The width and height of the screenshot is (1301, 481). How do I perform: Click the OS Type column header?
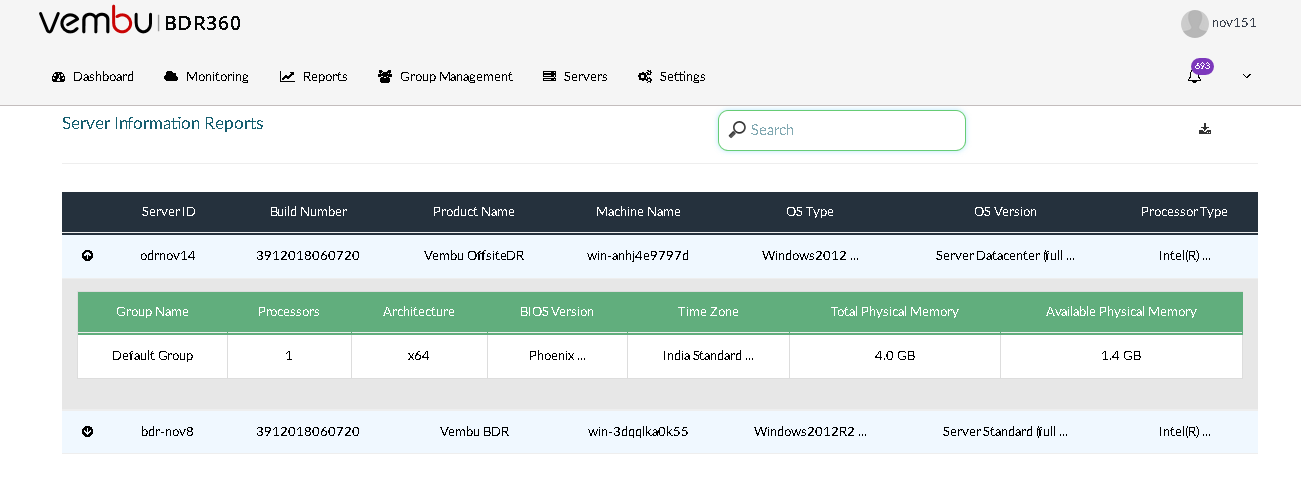810,212
